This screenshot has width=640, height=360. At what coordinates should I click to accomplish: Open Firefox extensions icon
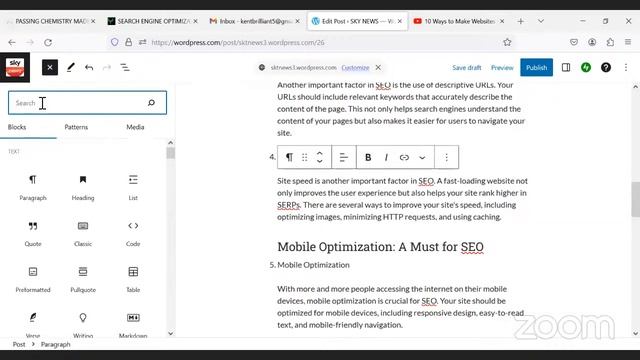pos(610,42)
